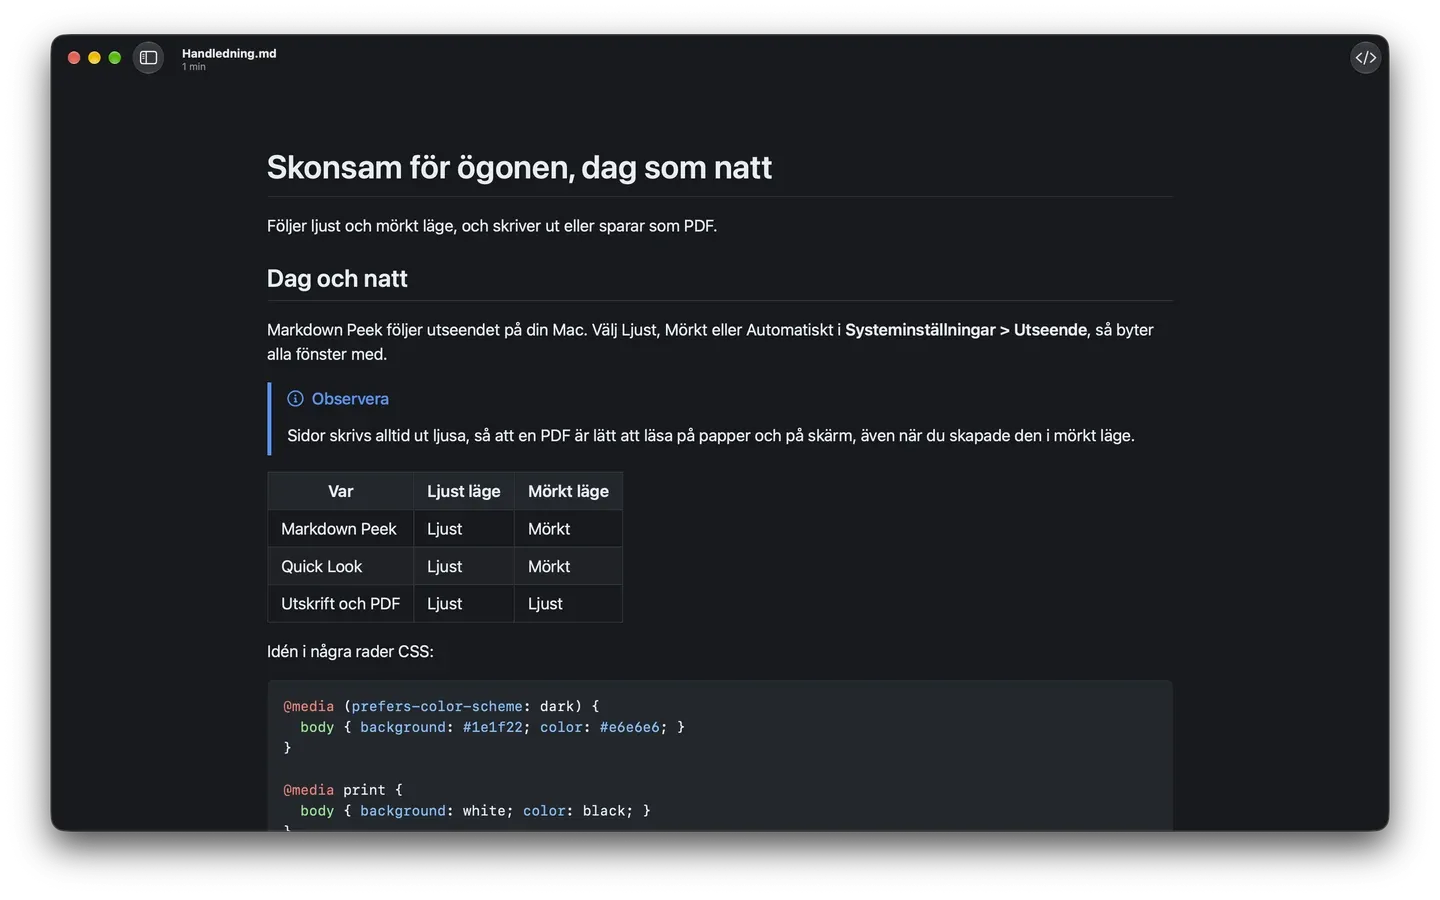Click the "#e6e6e6" color value in code
The height and width of the screenshot is (900, 1440).
[x=630, y=727]
